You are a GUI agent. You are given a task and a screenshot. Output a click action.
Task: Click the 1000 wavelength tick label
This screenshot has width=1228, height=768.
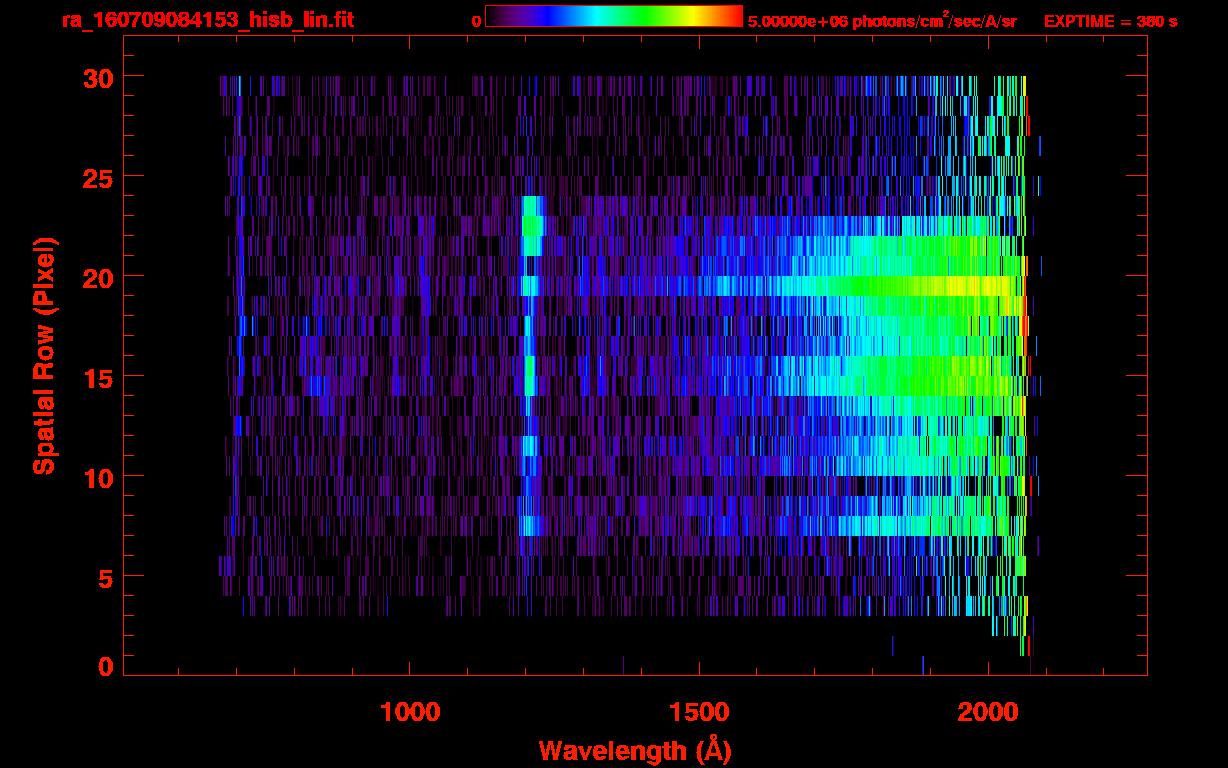point(410,711)
